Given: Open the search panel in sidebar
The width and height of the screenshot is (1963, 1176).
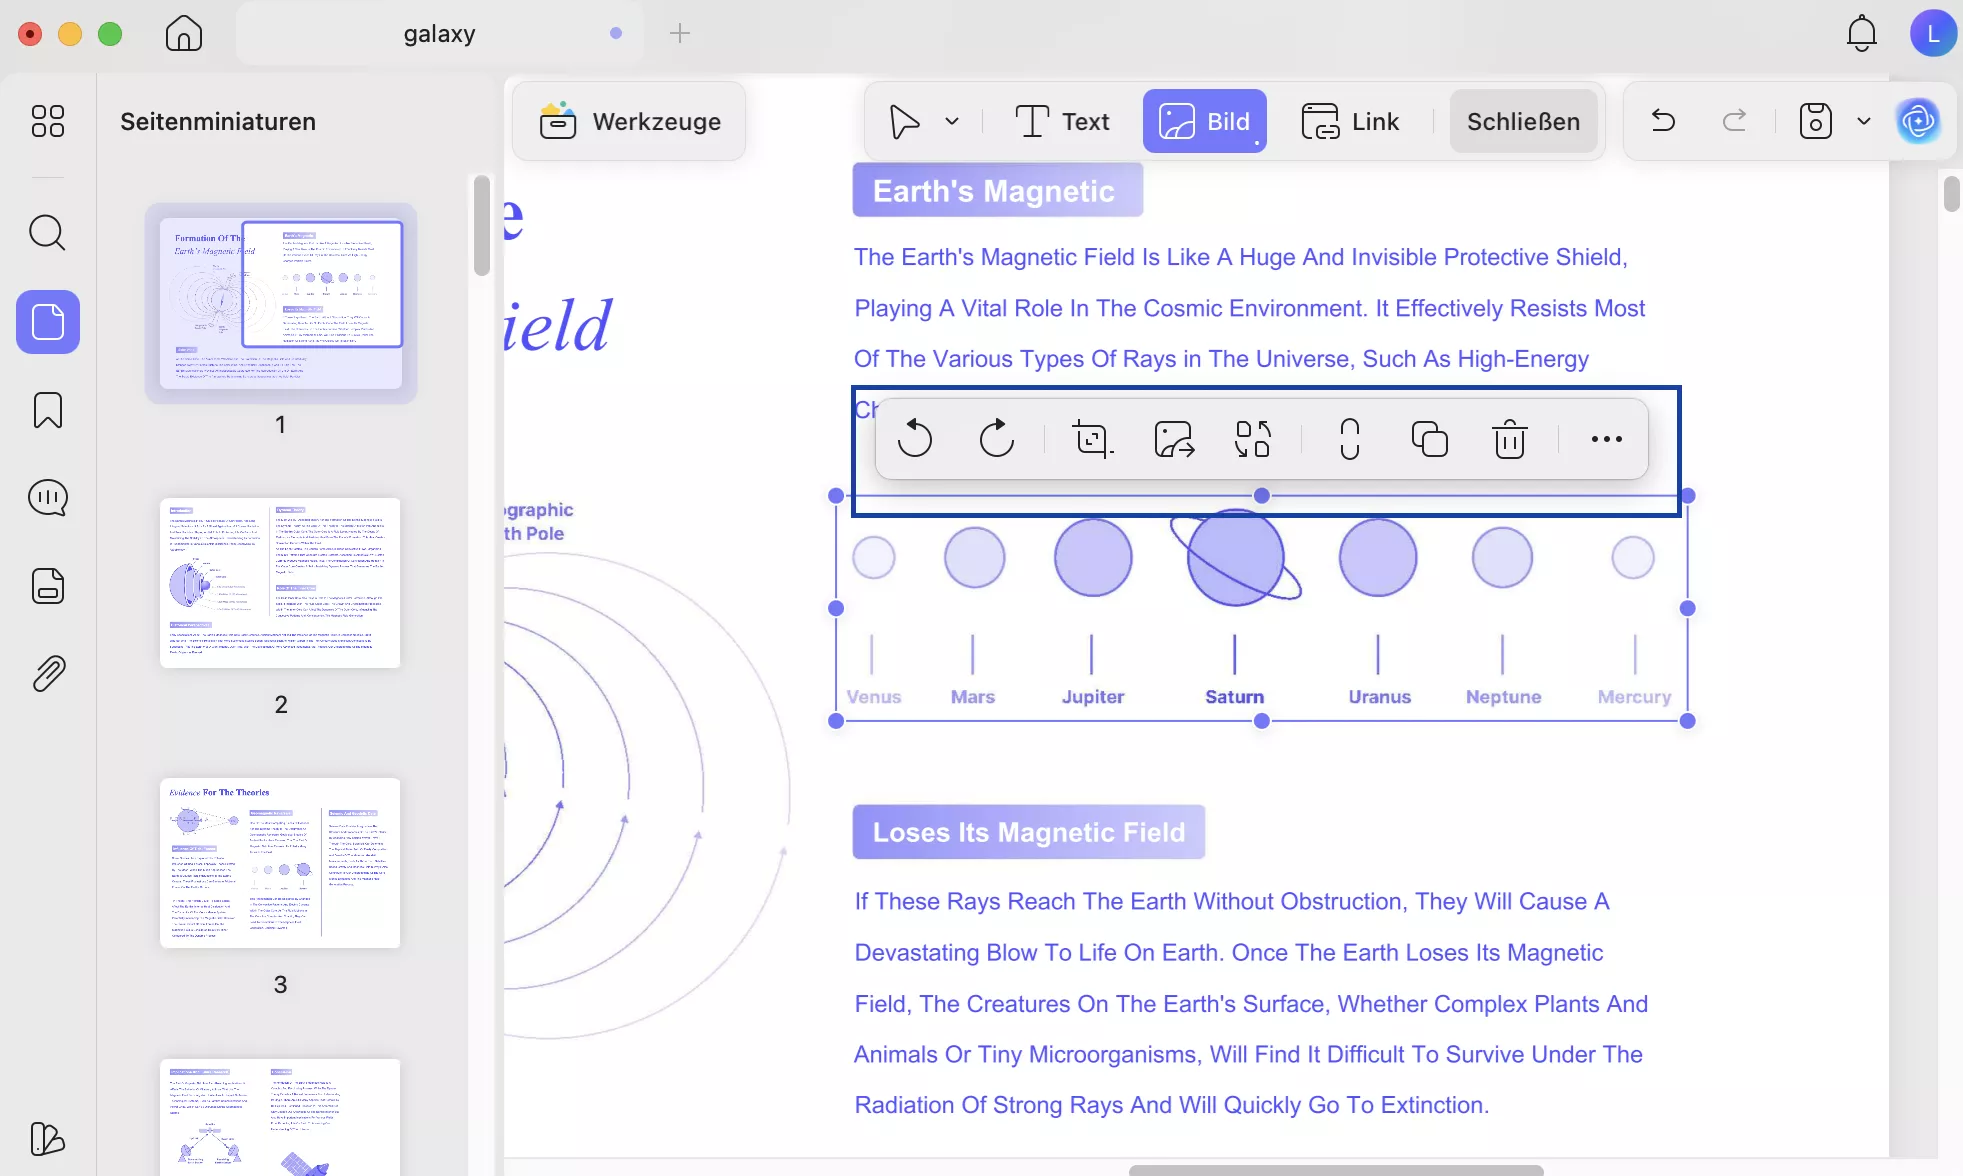Looking at the screenshot, I should tap(47, 233).
